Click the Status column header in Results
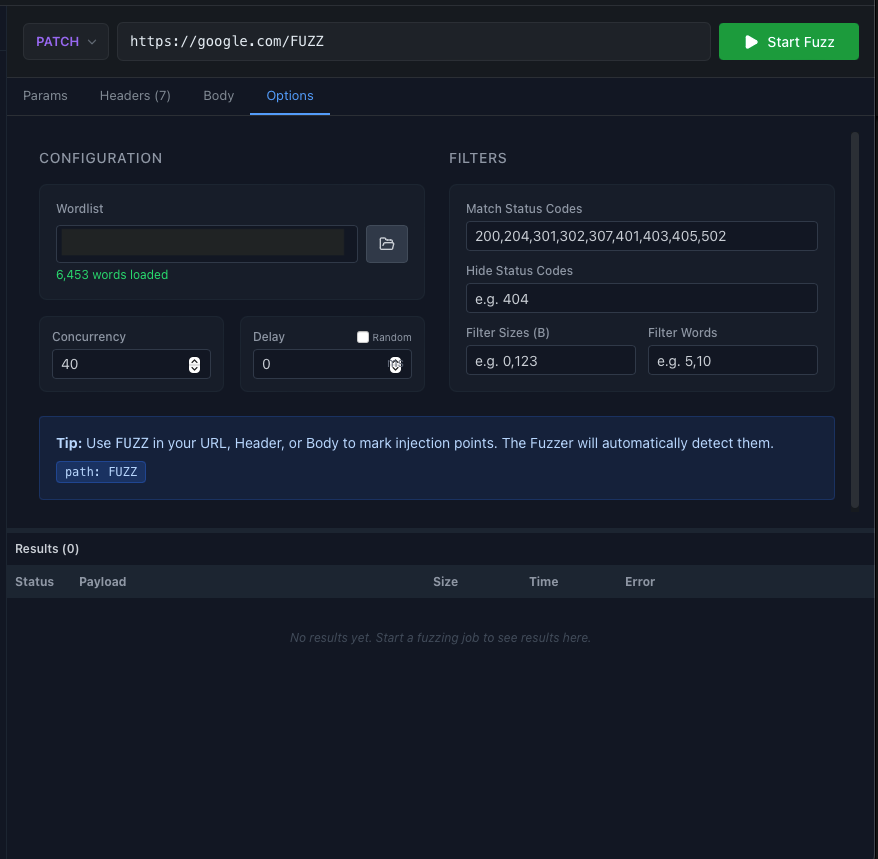This screenshot has width=878, height=859. pos(34,581)
